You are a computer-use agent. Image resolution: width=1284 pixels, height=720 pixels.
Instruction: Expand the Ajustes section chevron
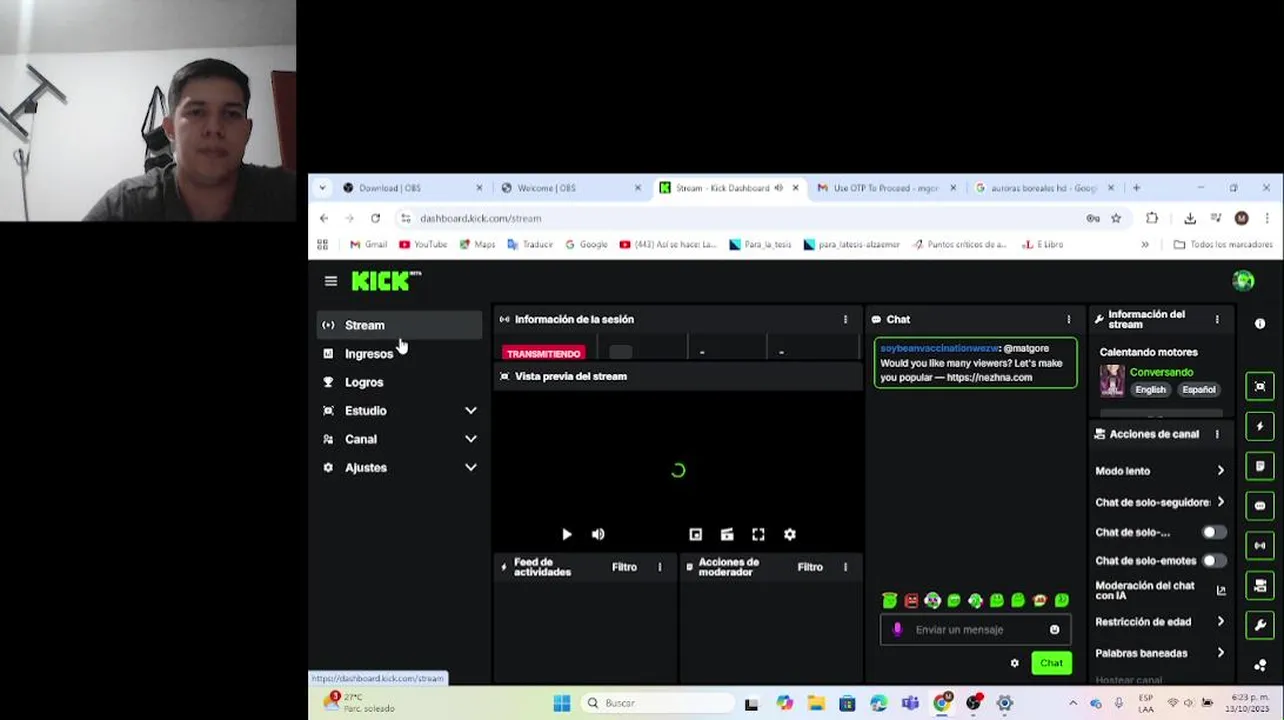pyautogui.click(x=470, y=468)
